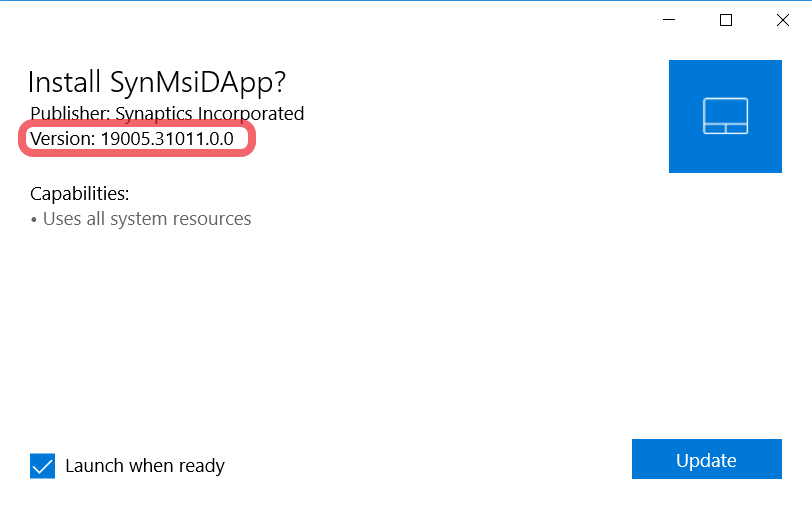812x516 pixels.
Task: Select the 'Install SynMsiDApp?' heading
Action: click(157, 82)
